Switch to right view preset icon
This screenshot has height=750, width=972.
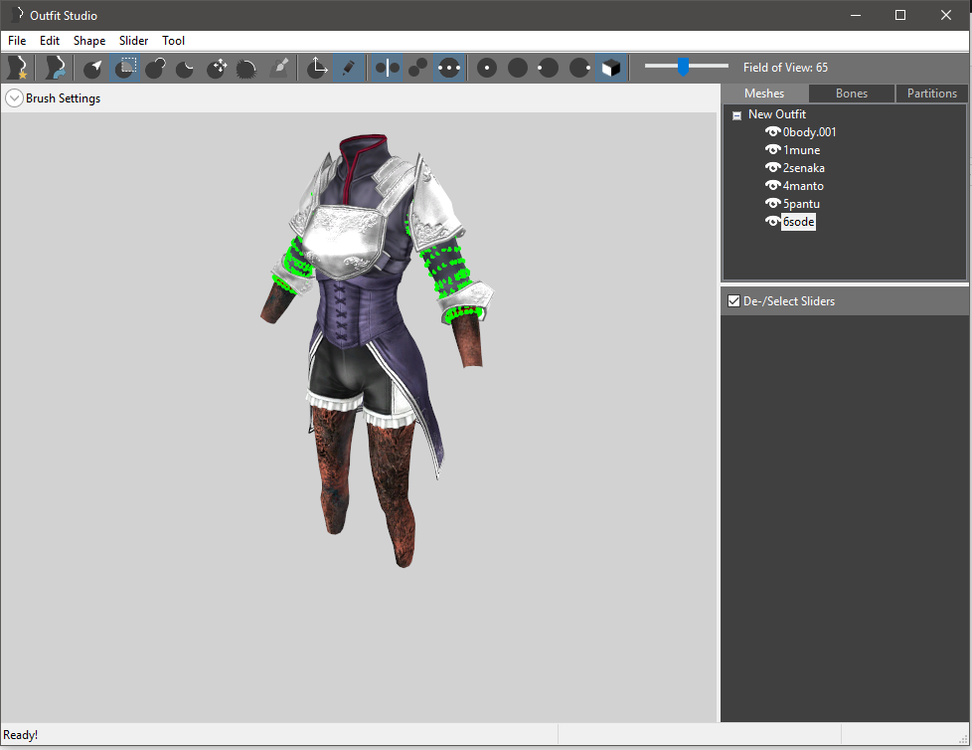580,68
